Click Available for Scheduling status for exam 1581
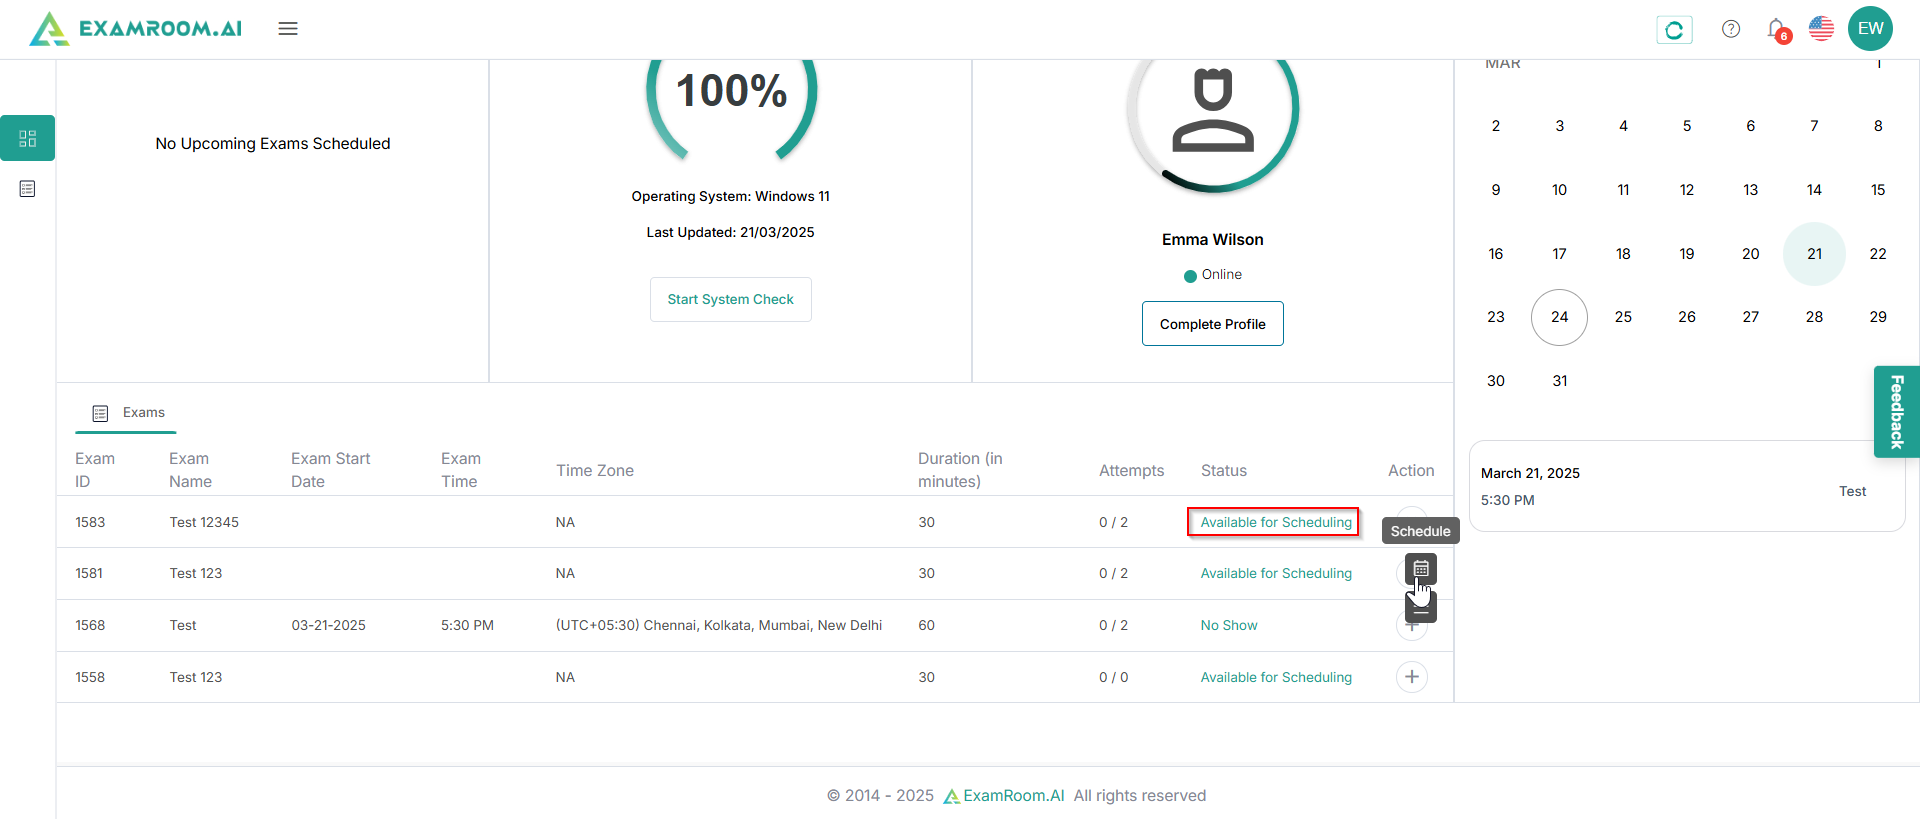This screenshot has height=819, width=1920. [1276, 573]
